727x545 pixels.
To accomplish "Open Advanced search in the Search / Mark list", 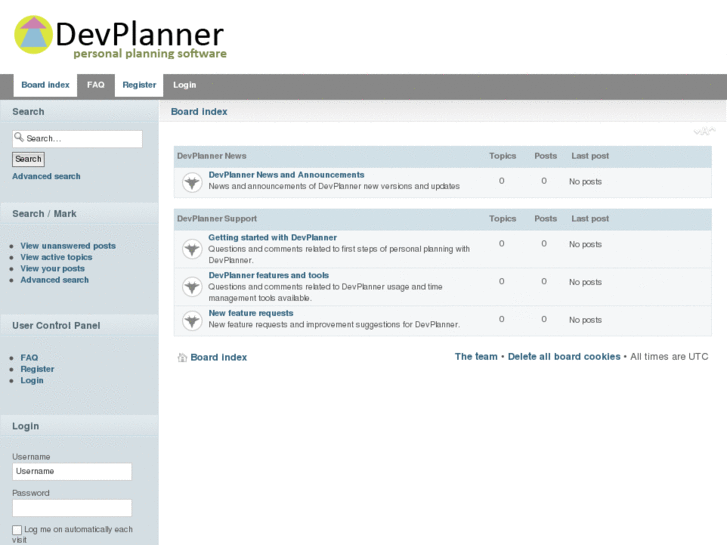I will click(54, 280).
